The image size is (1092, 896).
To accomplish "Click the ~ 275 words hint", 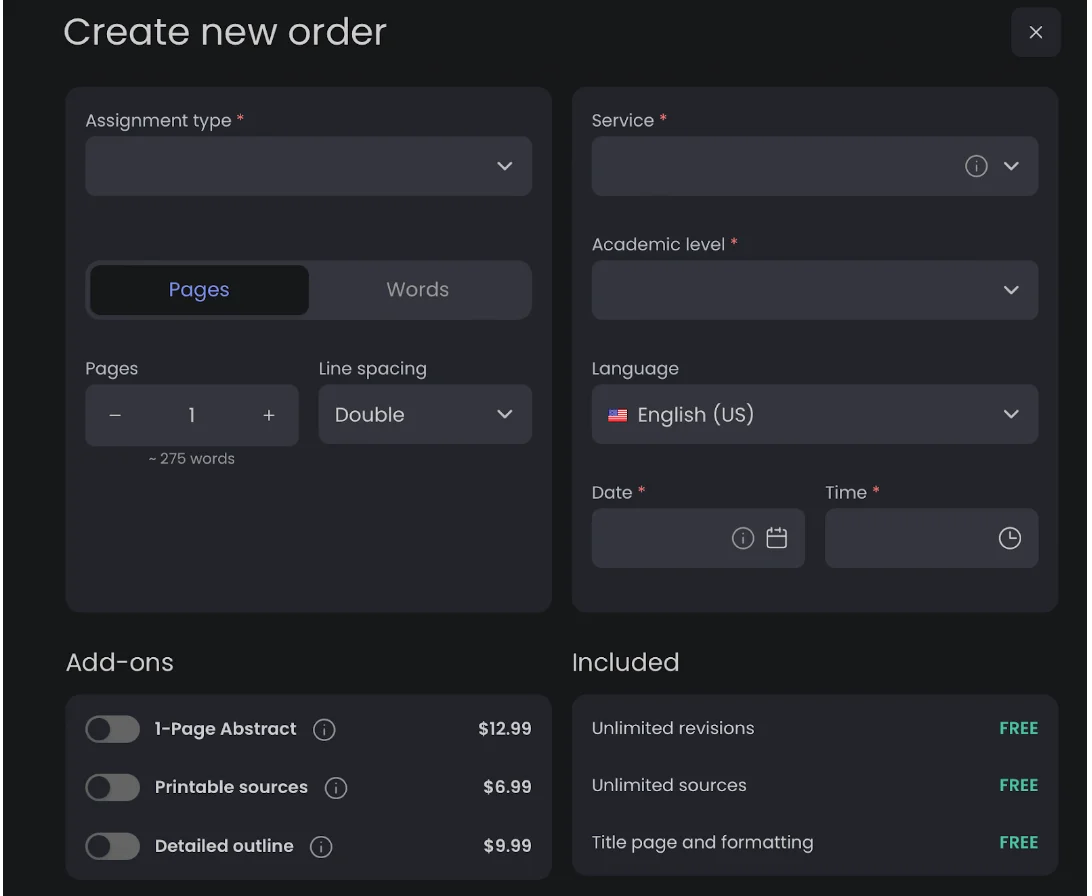I will (192, 459).
